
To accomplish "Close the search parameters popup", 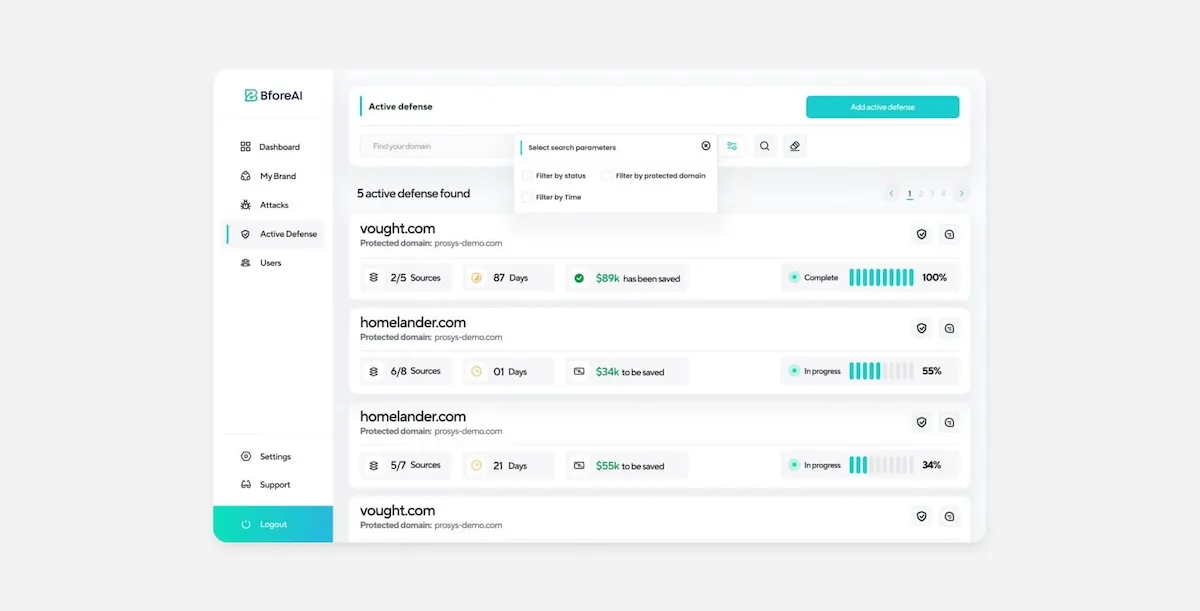I will pos(705,146).
